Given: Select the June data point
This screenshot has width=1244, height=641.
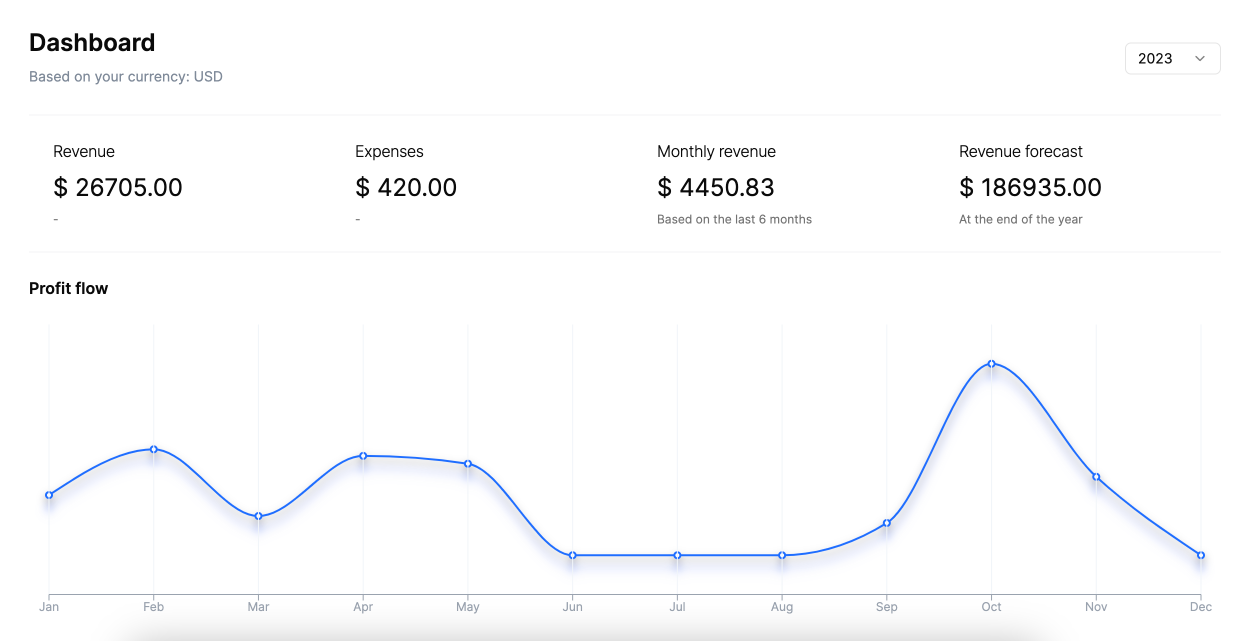Looking at the screenshot, I should [572, 555].
